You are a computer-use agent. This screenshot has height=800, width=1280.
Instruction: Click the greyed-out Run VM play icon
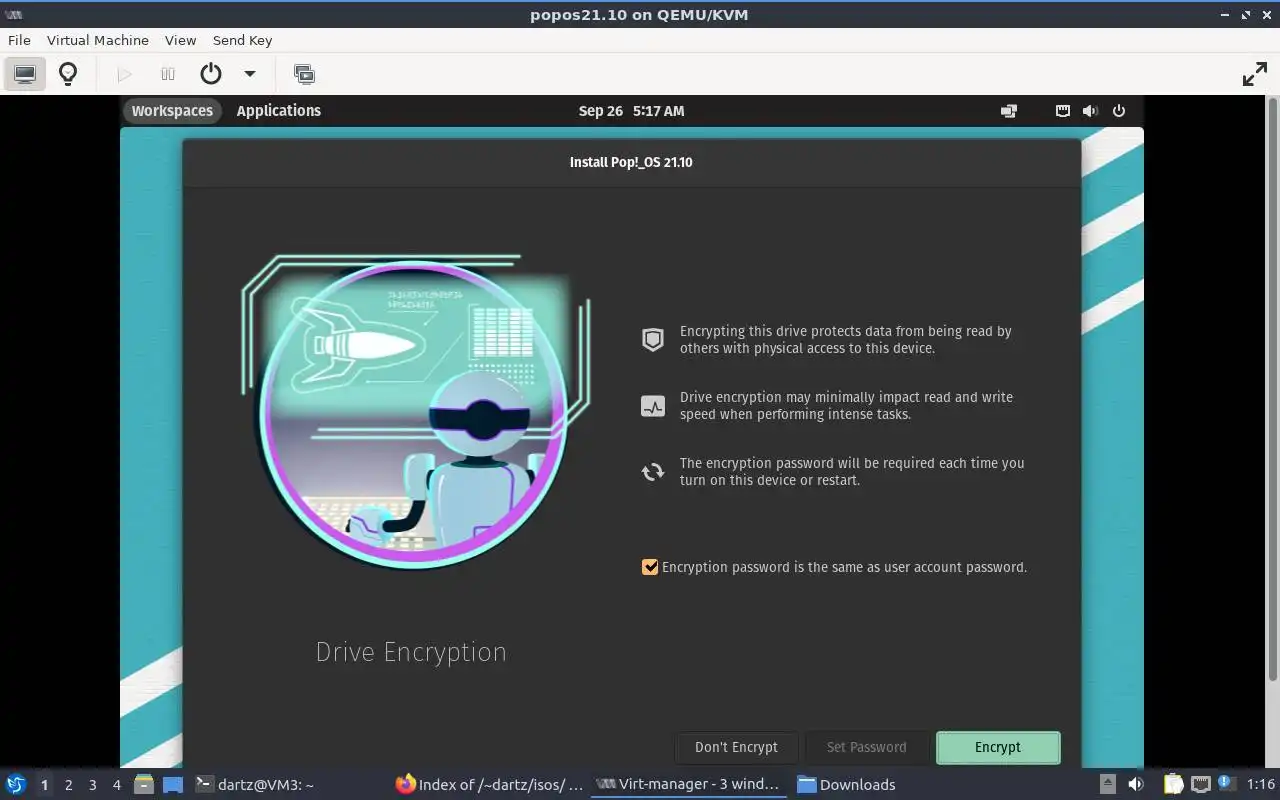[x=124, y=74]
